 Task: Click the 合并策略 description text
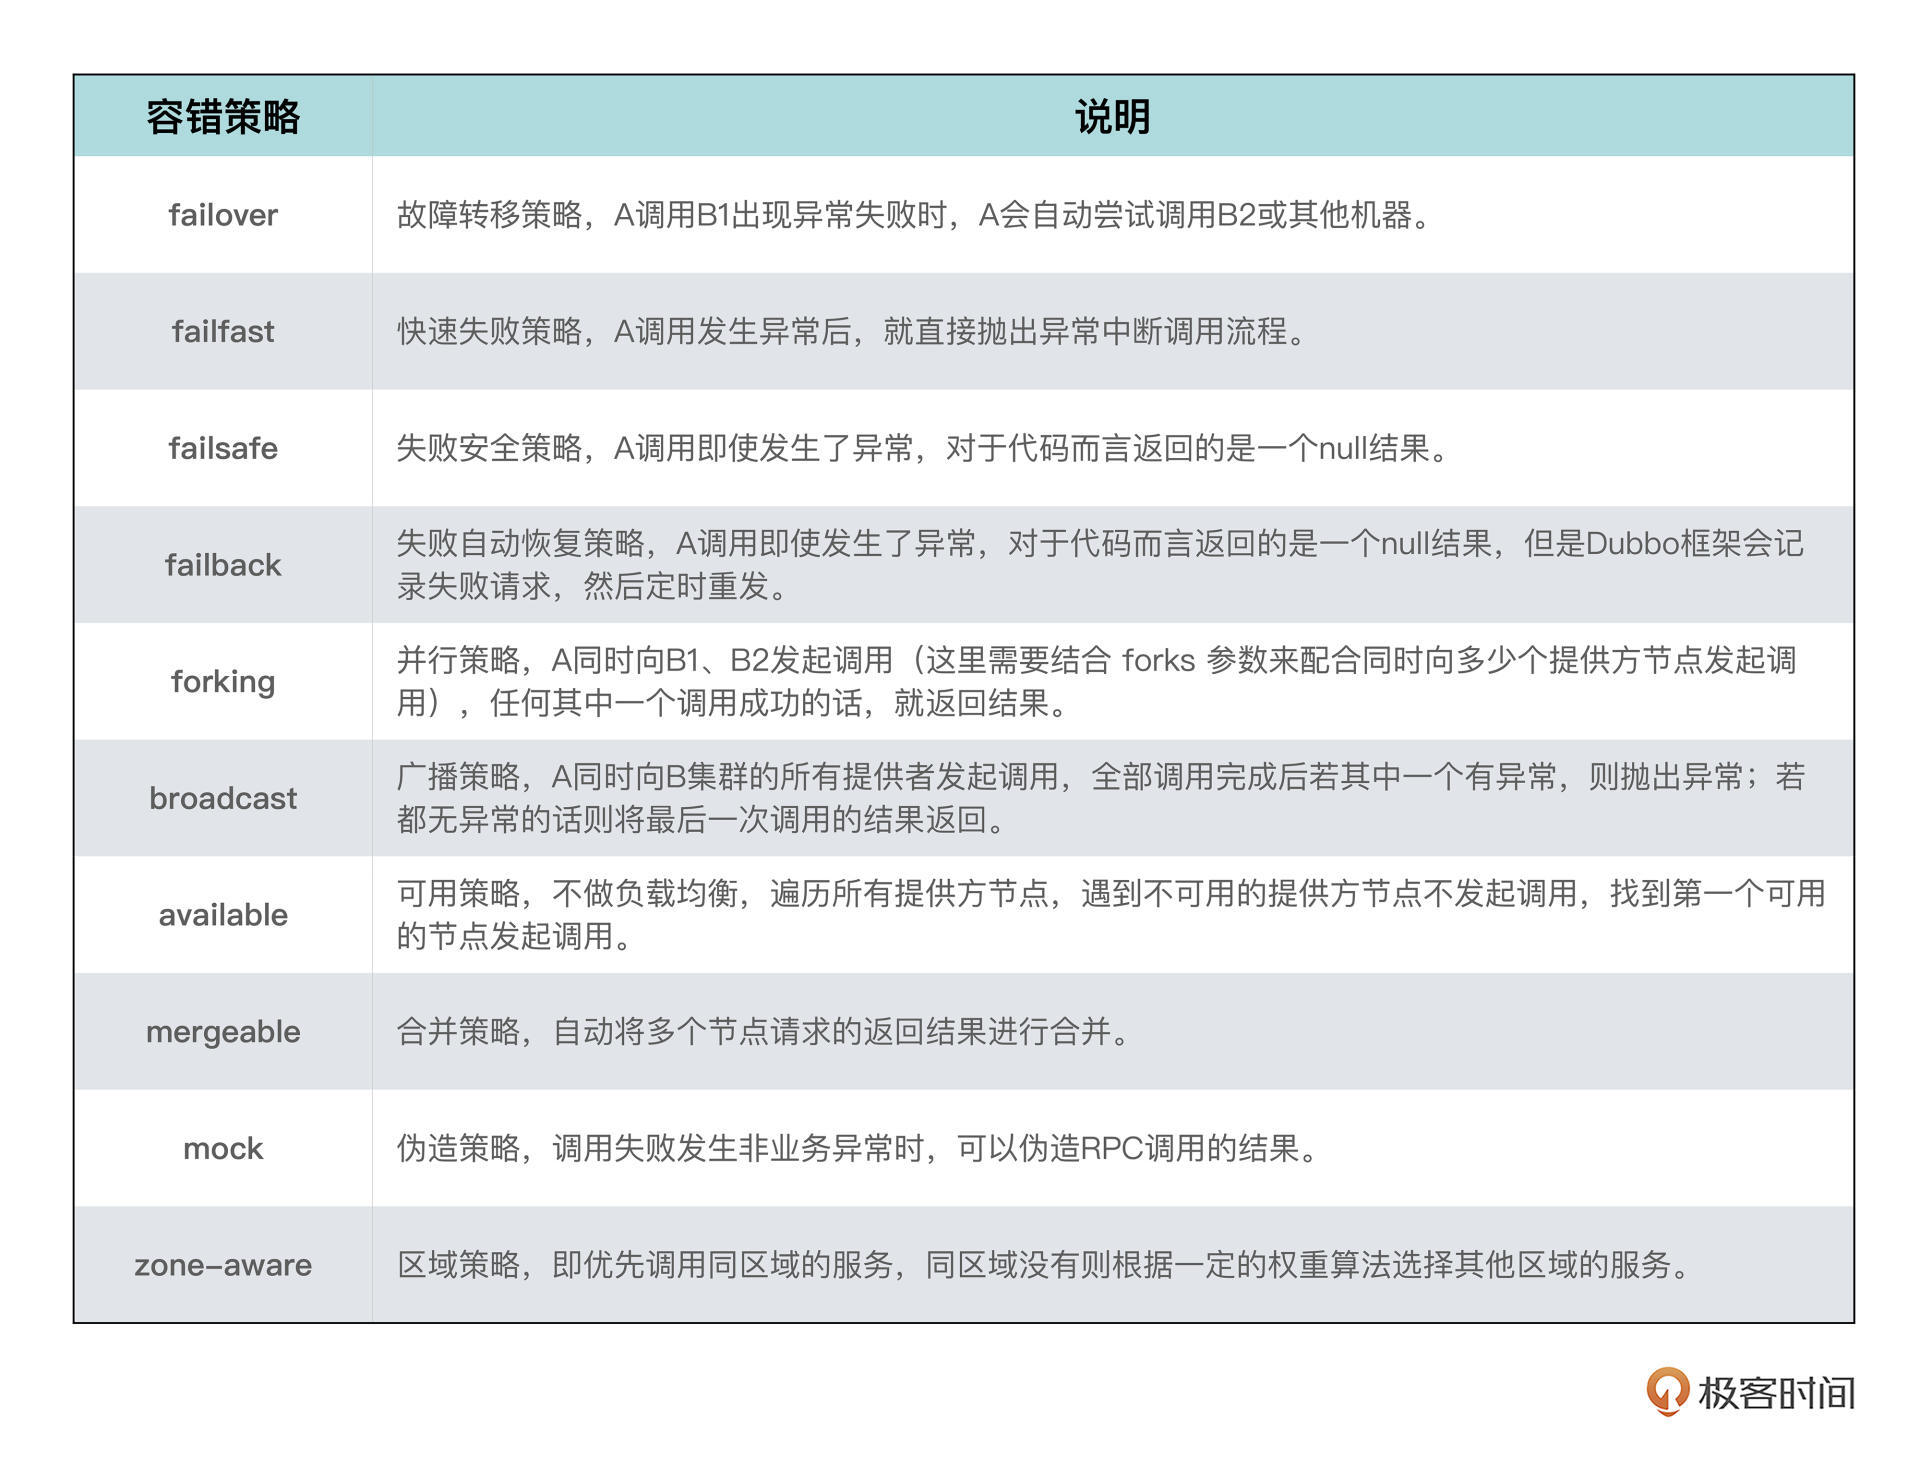[764, 1031]
